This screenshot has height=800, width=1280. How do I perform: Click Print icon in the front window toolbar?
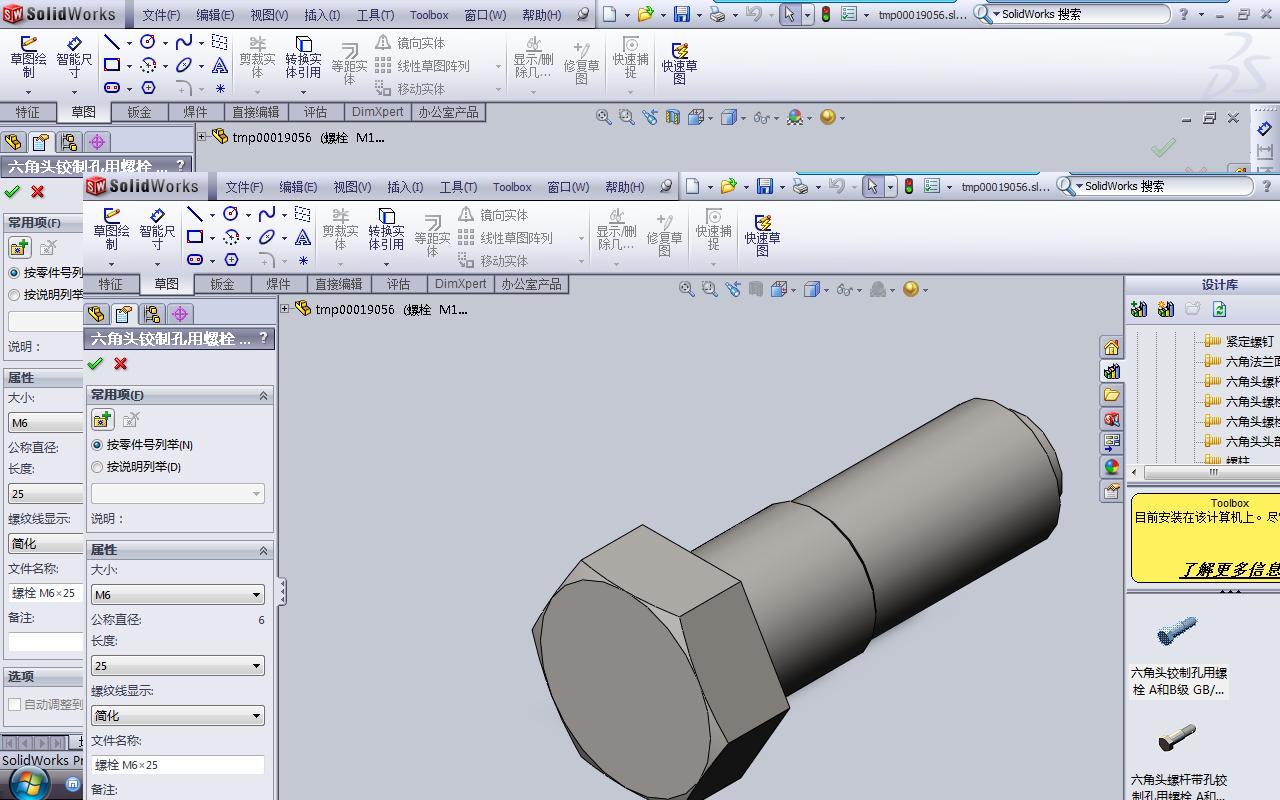pos(800,186)
